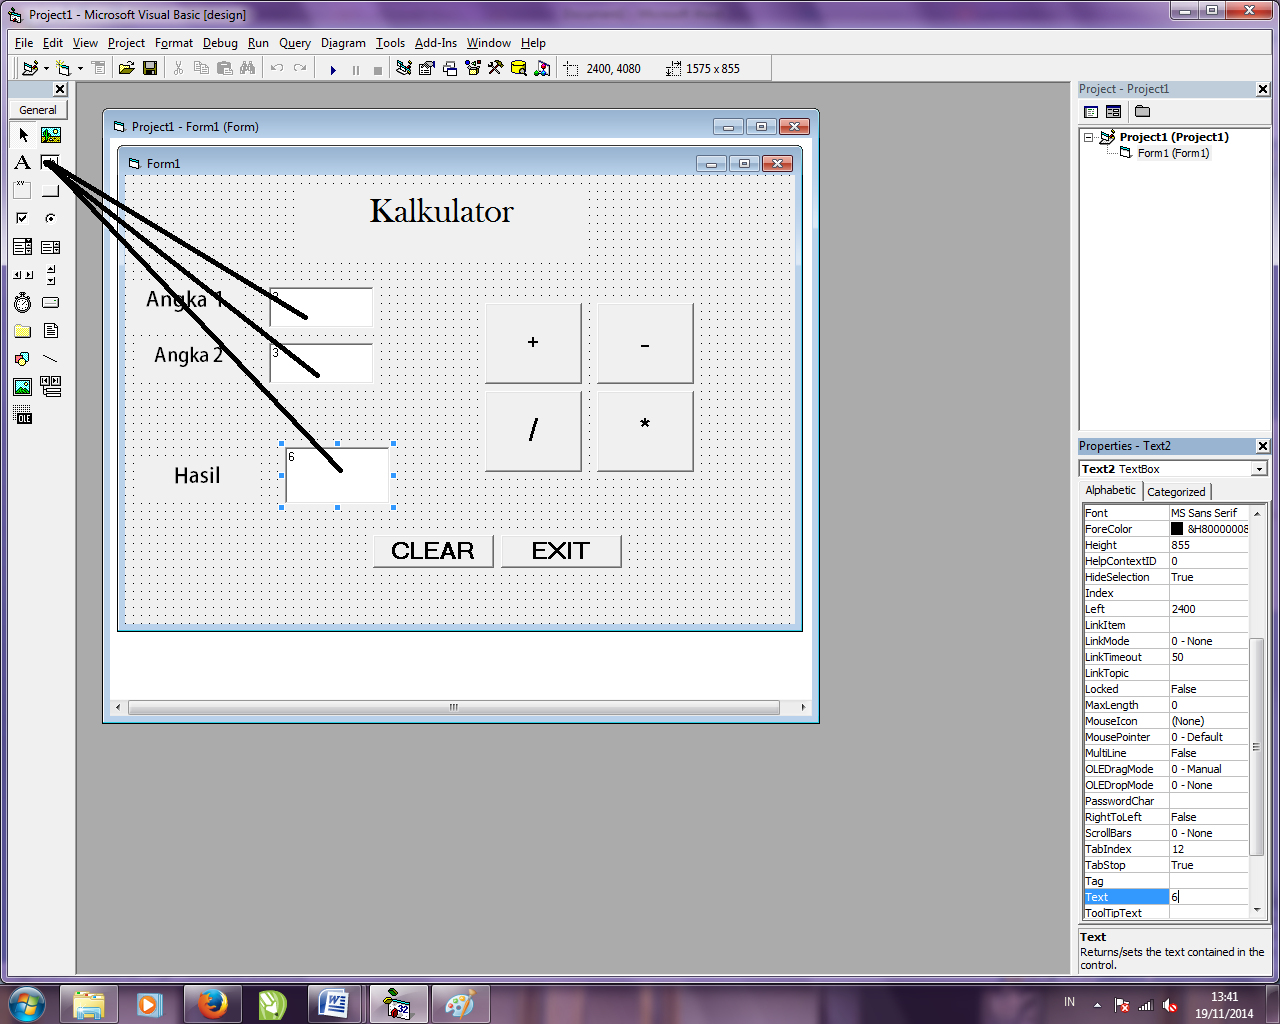Select the Label tool from the toolbox
The width and height of the screenshot is (1280, 1024).
22,162
